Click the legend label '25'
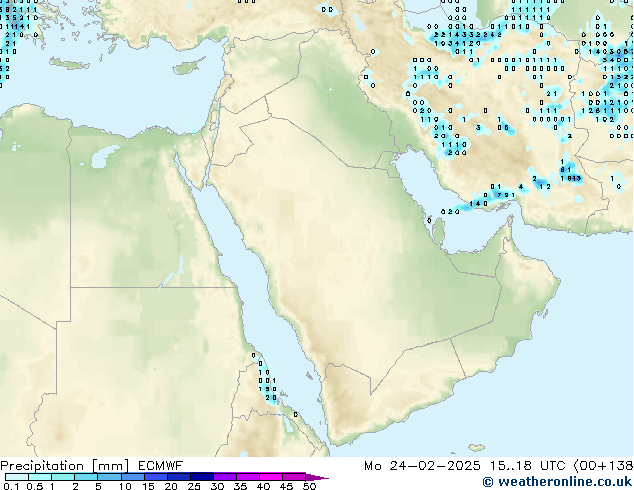634x490 pixels. [194, 486]
